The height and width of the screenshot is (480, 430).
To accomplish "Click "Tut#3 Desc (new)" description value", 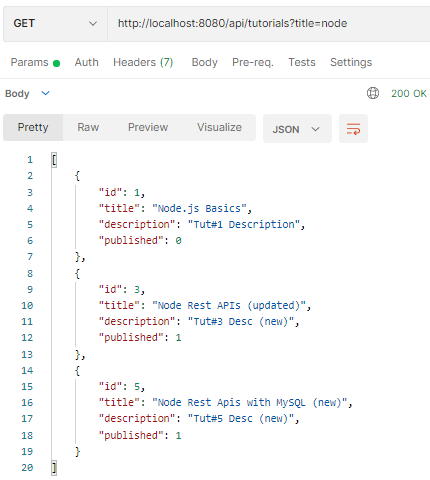I will (240, 322).
